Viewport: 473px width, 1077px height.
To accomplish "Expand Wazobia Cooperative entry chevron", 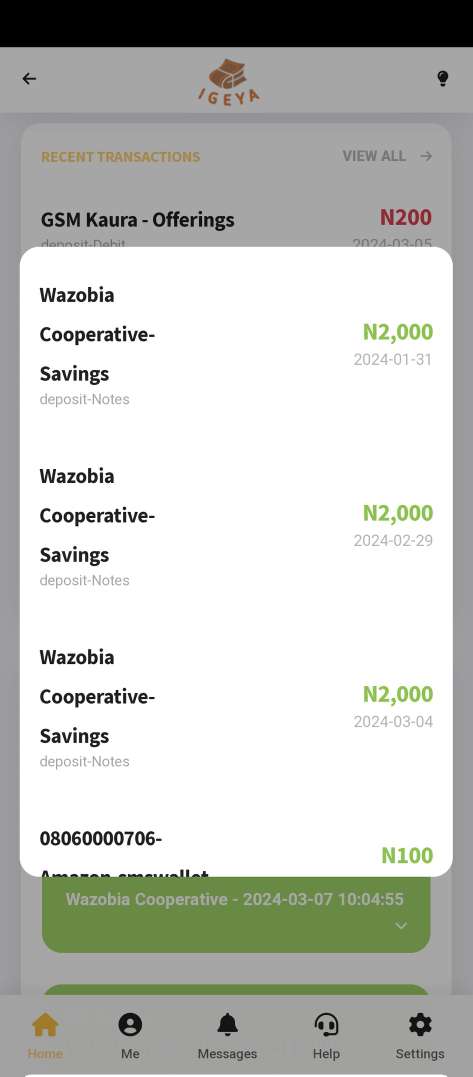I will (401, 926).
